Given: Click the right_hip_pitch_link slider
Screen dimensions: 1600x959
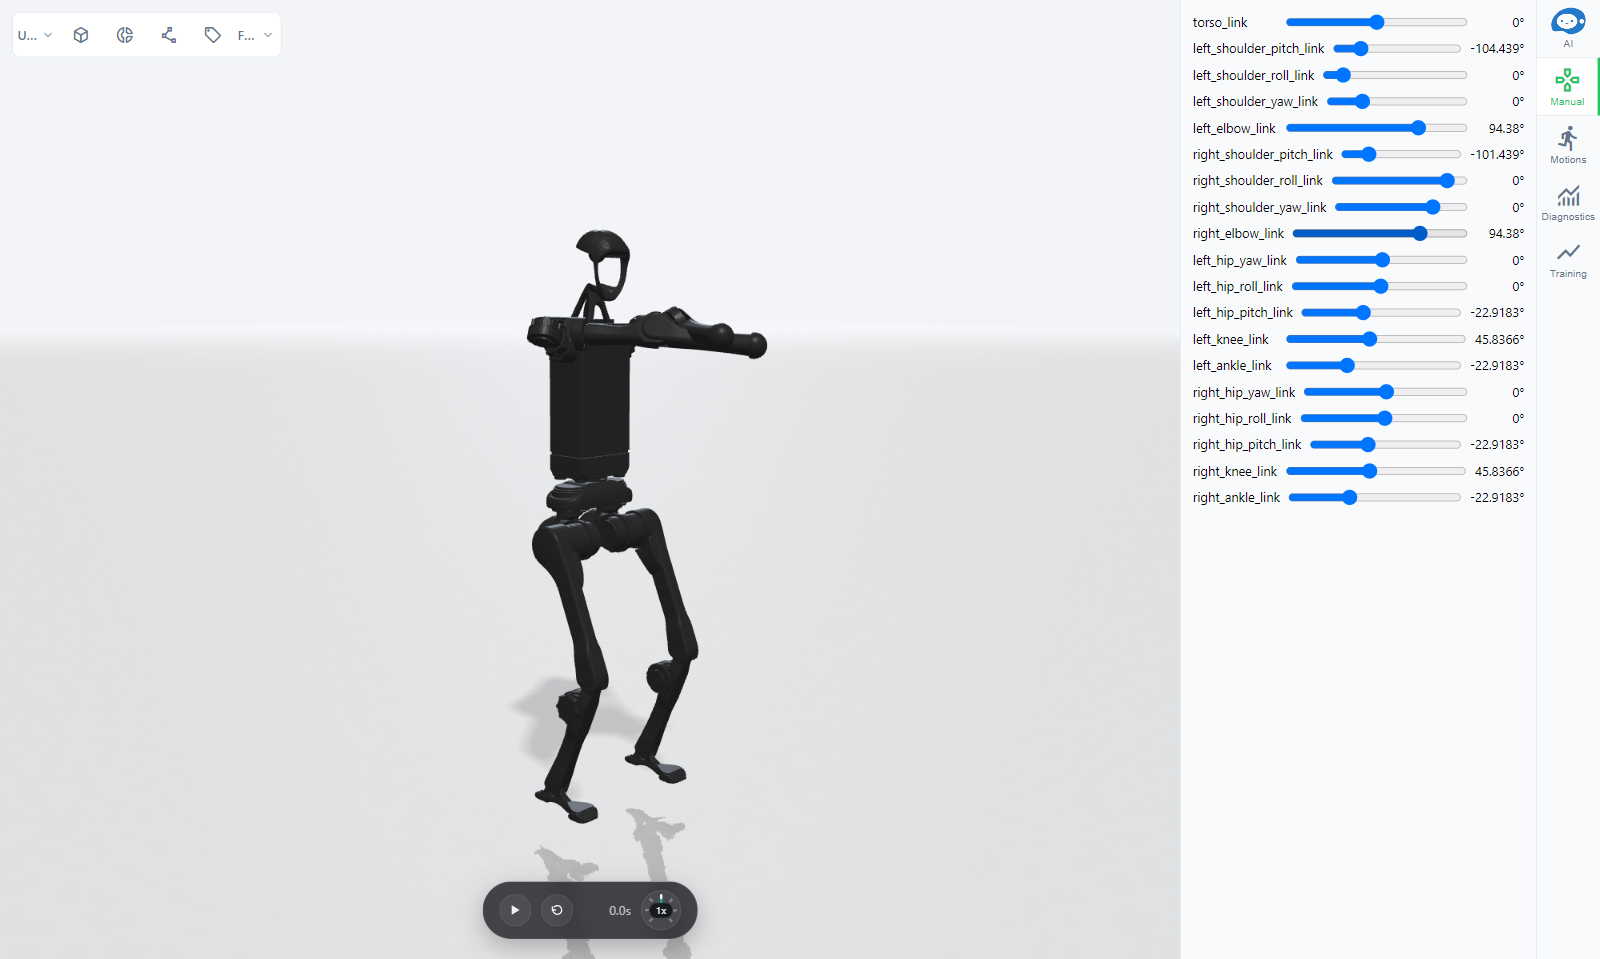Looking at the screenshot, I should pos(1385,444).
